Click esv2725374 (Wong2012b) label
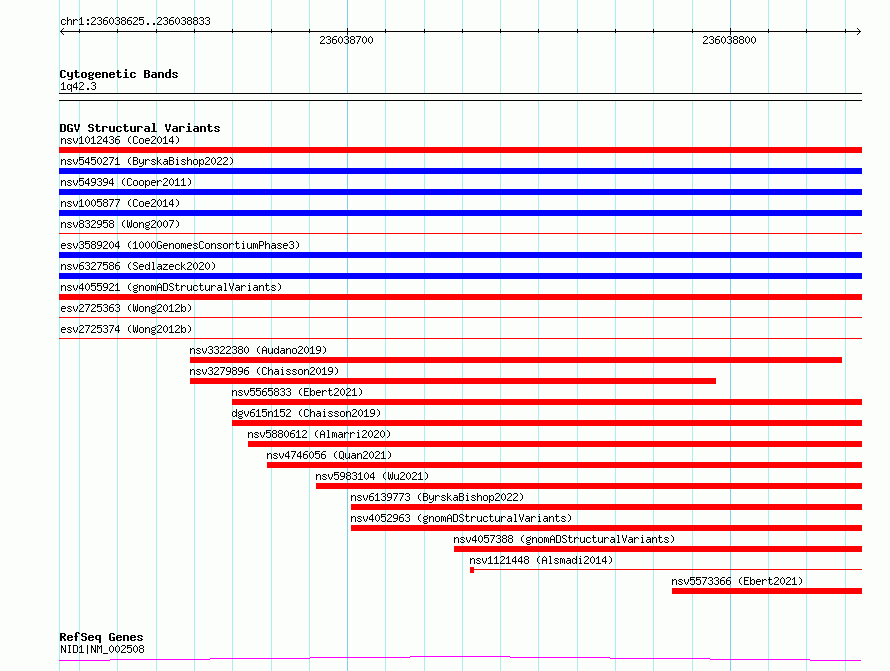The image size is (890, 671). click(126, 329)
